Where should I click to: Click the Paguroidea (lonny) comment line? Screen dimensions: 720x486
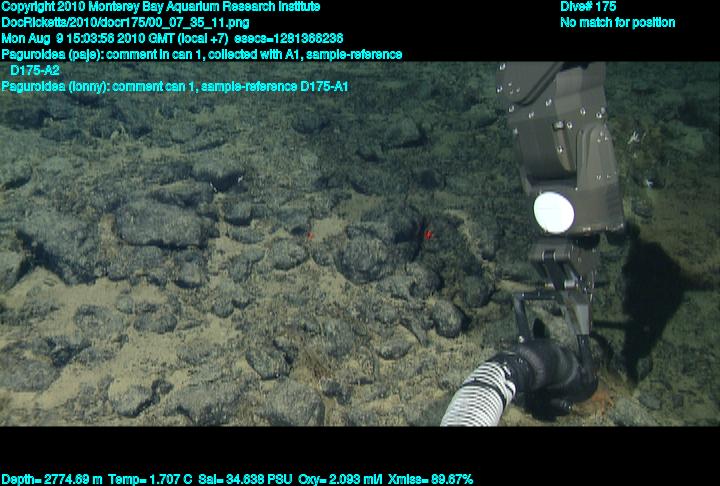(x=175, y=87)
